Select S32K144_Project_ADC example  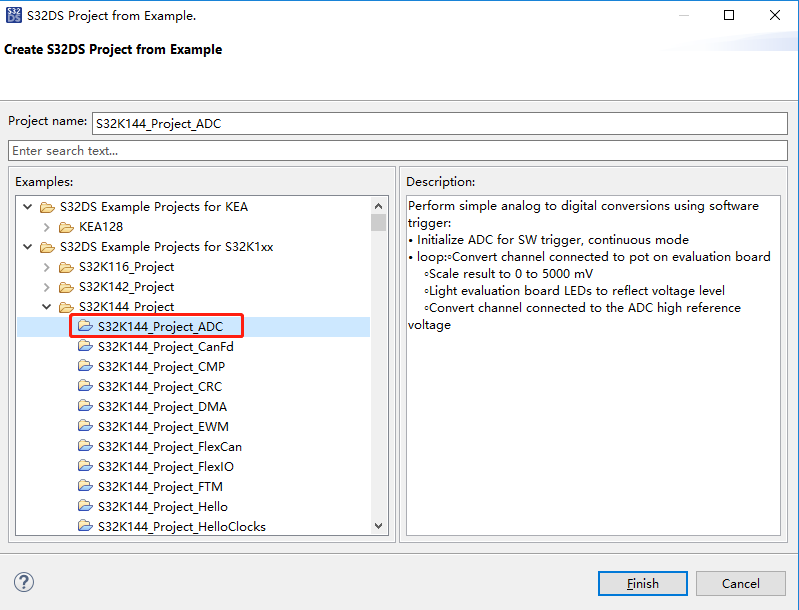click(x=161, y=327)
